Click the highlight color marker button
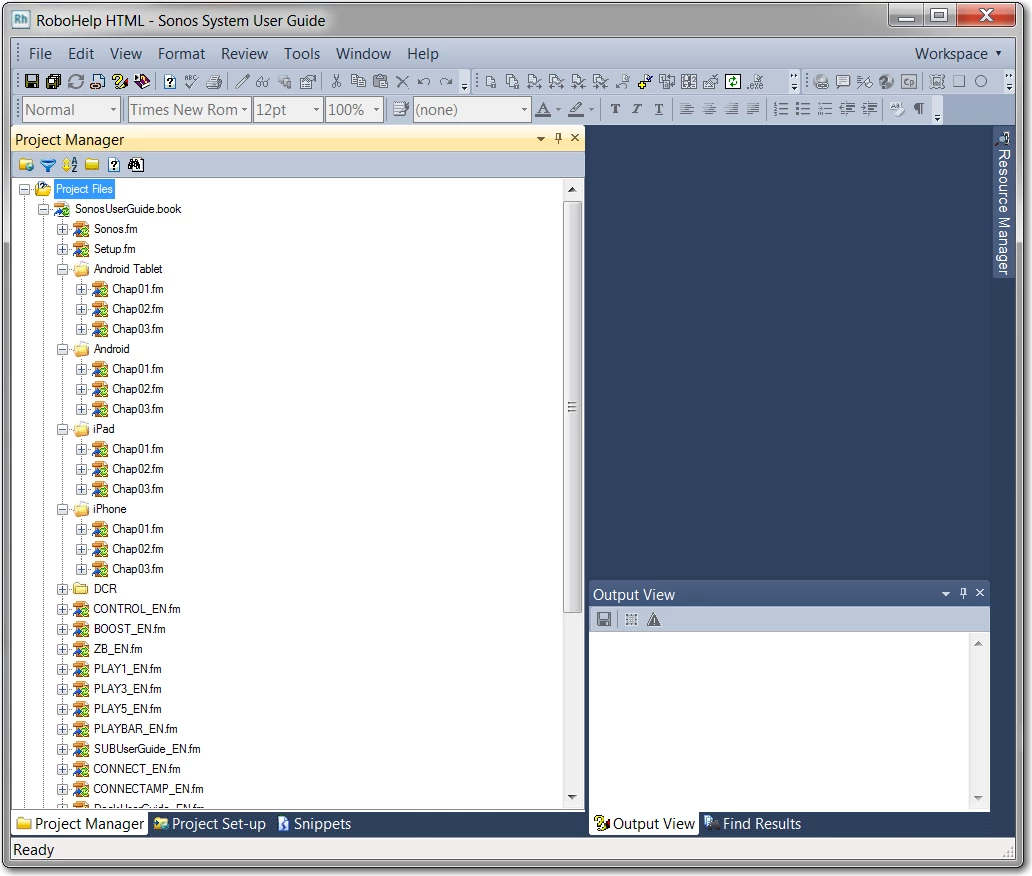Viewport: 1032px width, 876px height. (x=576, y=109)
